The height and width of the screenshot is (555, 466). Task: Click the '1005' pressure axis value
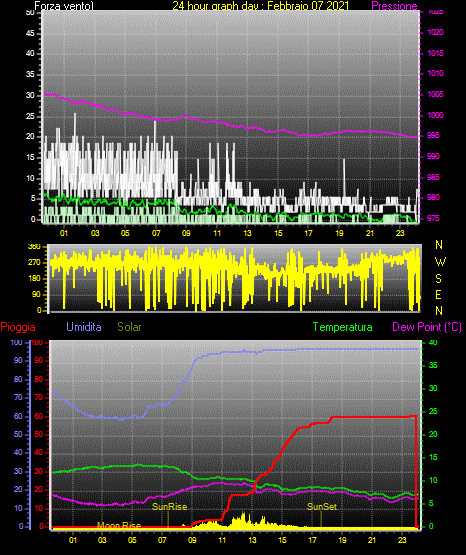[x=435, y=94]
